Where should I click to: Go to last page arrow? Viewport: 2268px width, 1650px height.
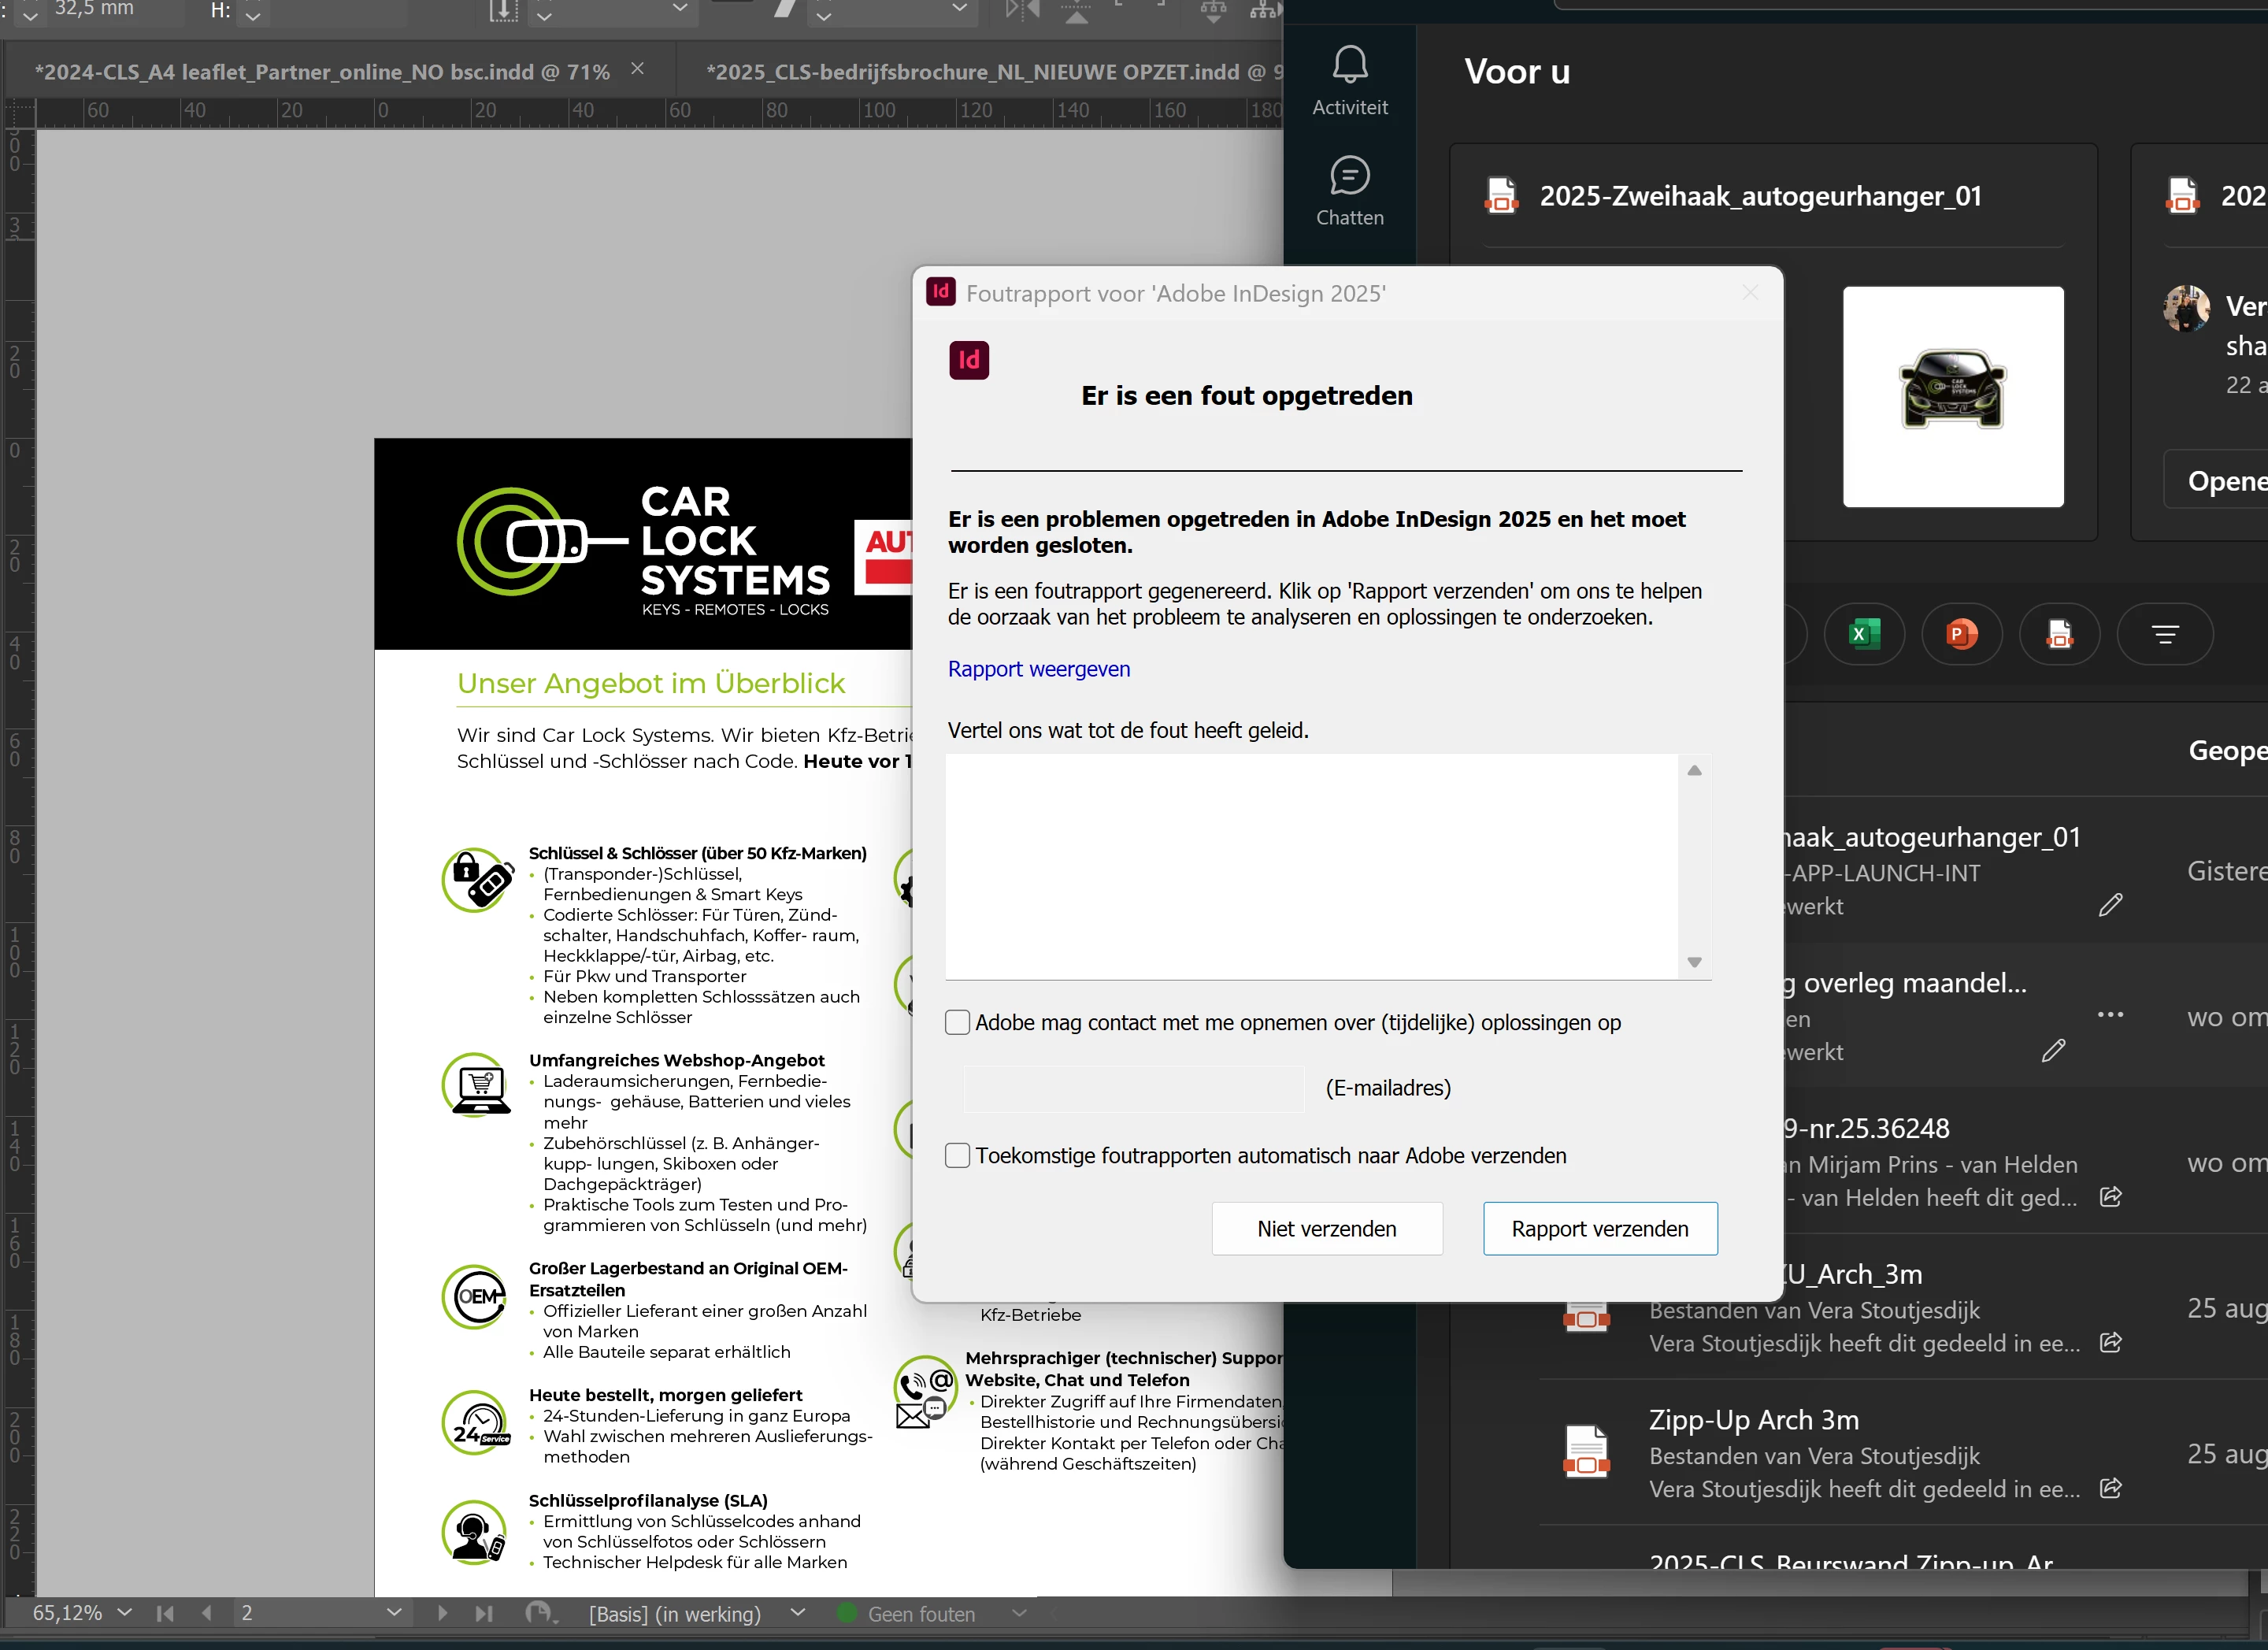(x=484, y=1613)
